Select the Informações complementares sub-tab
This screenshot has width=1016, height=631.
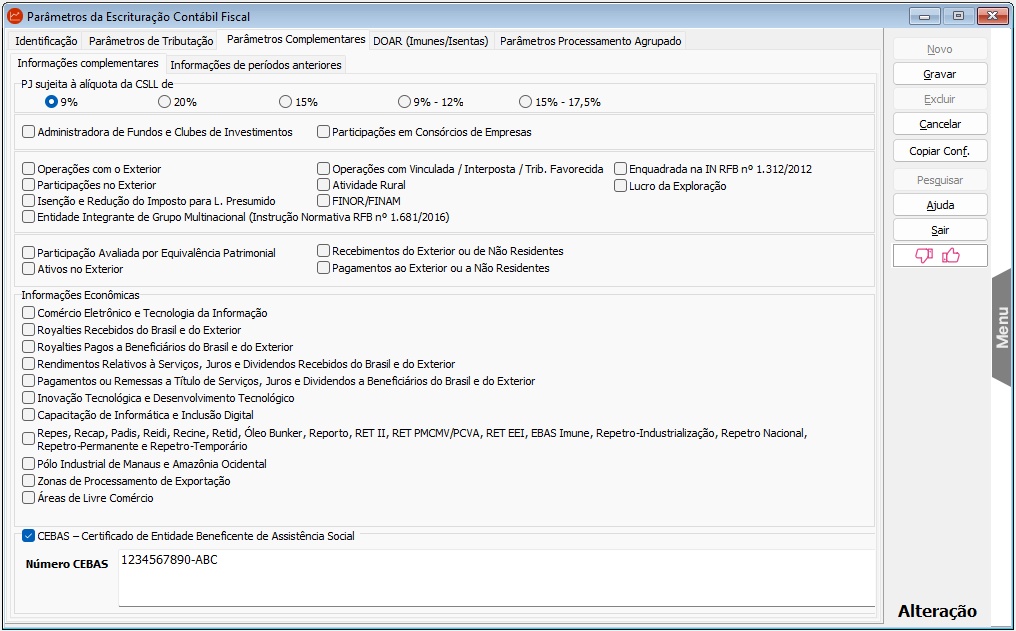88,63
